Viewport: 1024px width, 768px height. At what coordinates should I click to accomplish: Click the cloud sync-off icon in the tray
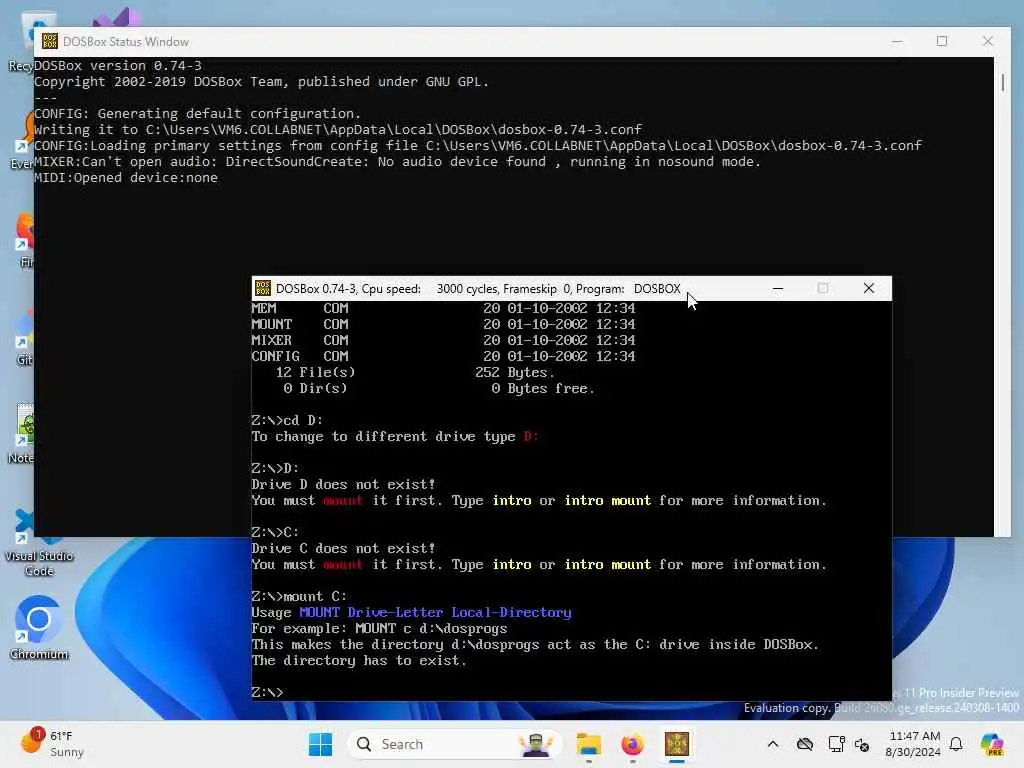805,744
